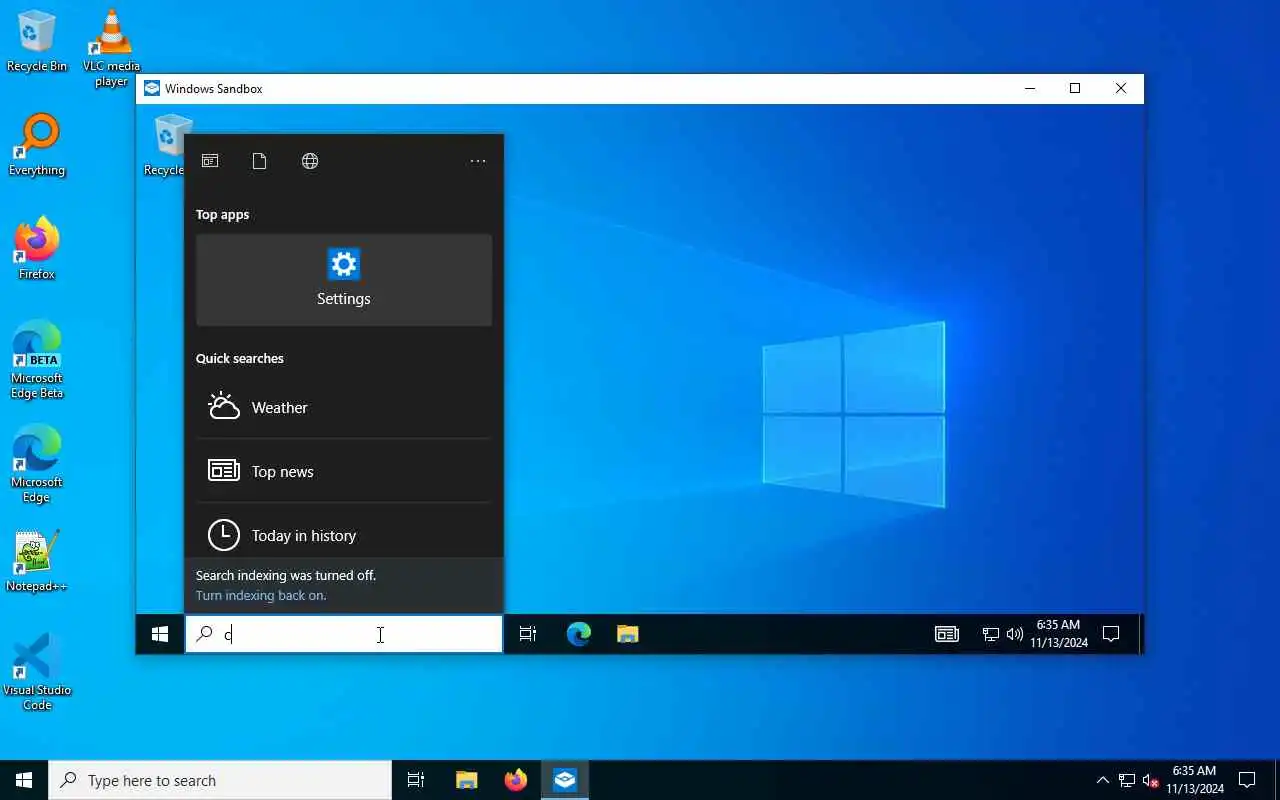Click the host Start button
Image resolution: width=1280 pixels, height=800 pixels.
[x=24, y=780]
